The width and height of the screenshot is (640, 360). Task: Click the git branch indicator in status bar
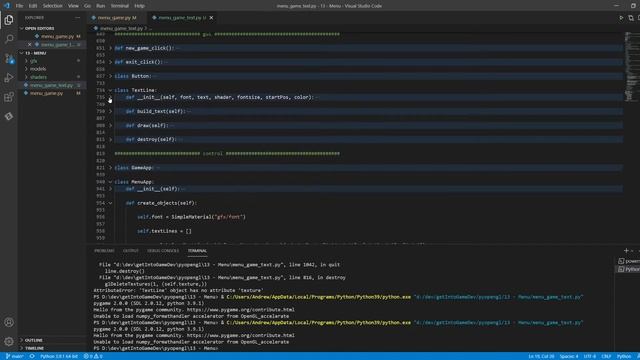point(15,356)
